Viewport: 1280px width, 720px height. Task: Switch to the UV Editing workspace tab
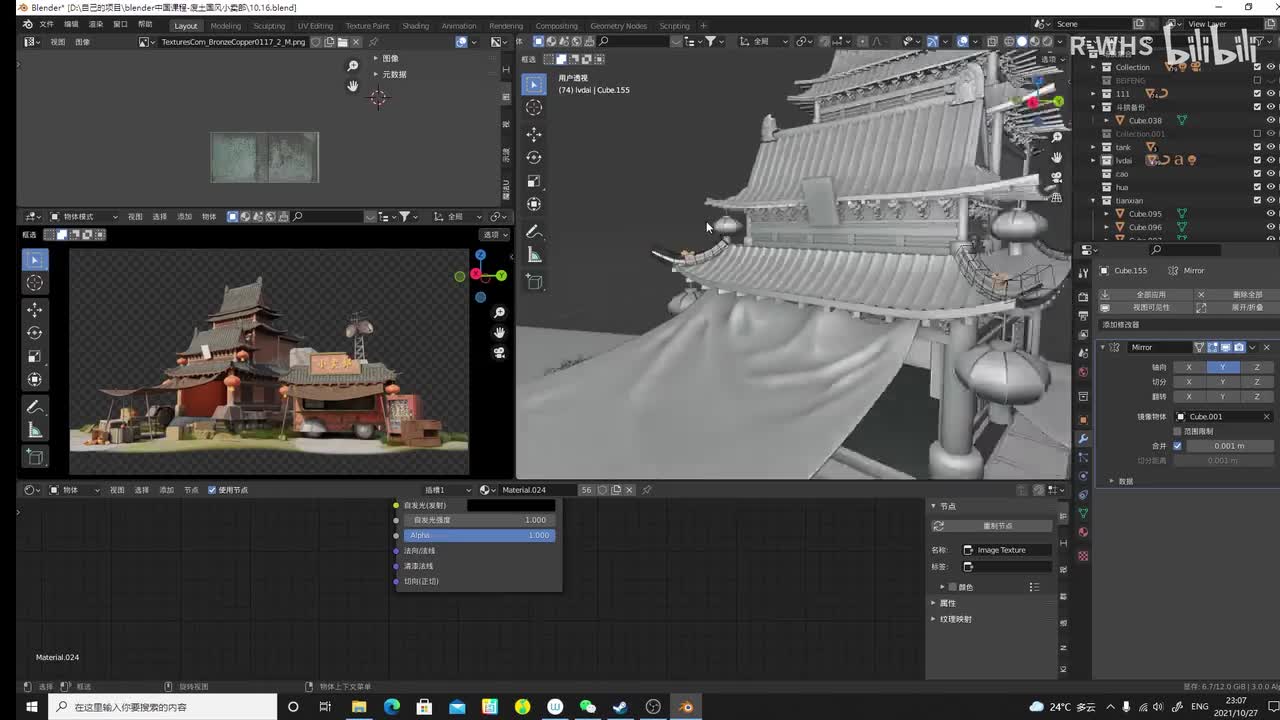[x=315, y=26]
